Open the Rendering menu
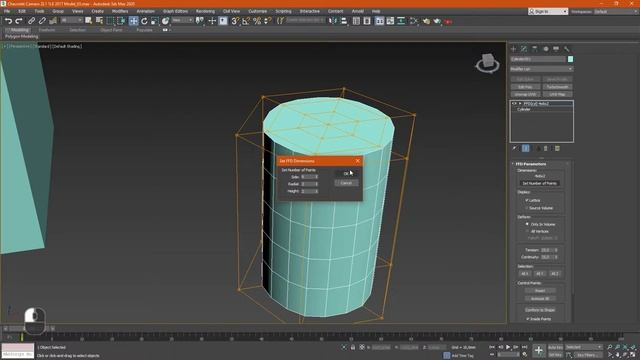The width and height of the screenshot is (640, 360). (205, 11)
